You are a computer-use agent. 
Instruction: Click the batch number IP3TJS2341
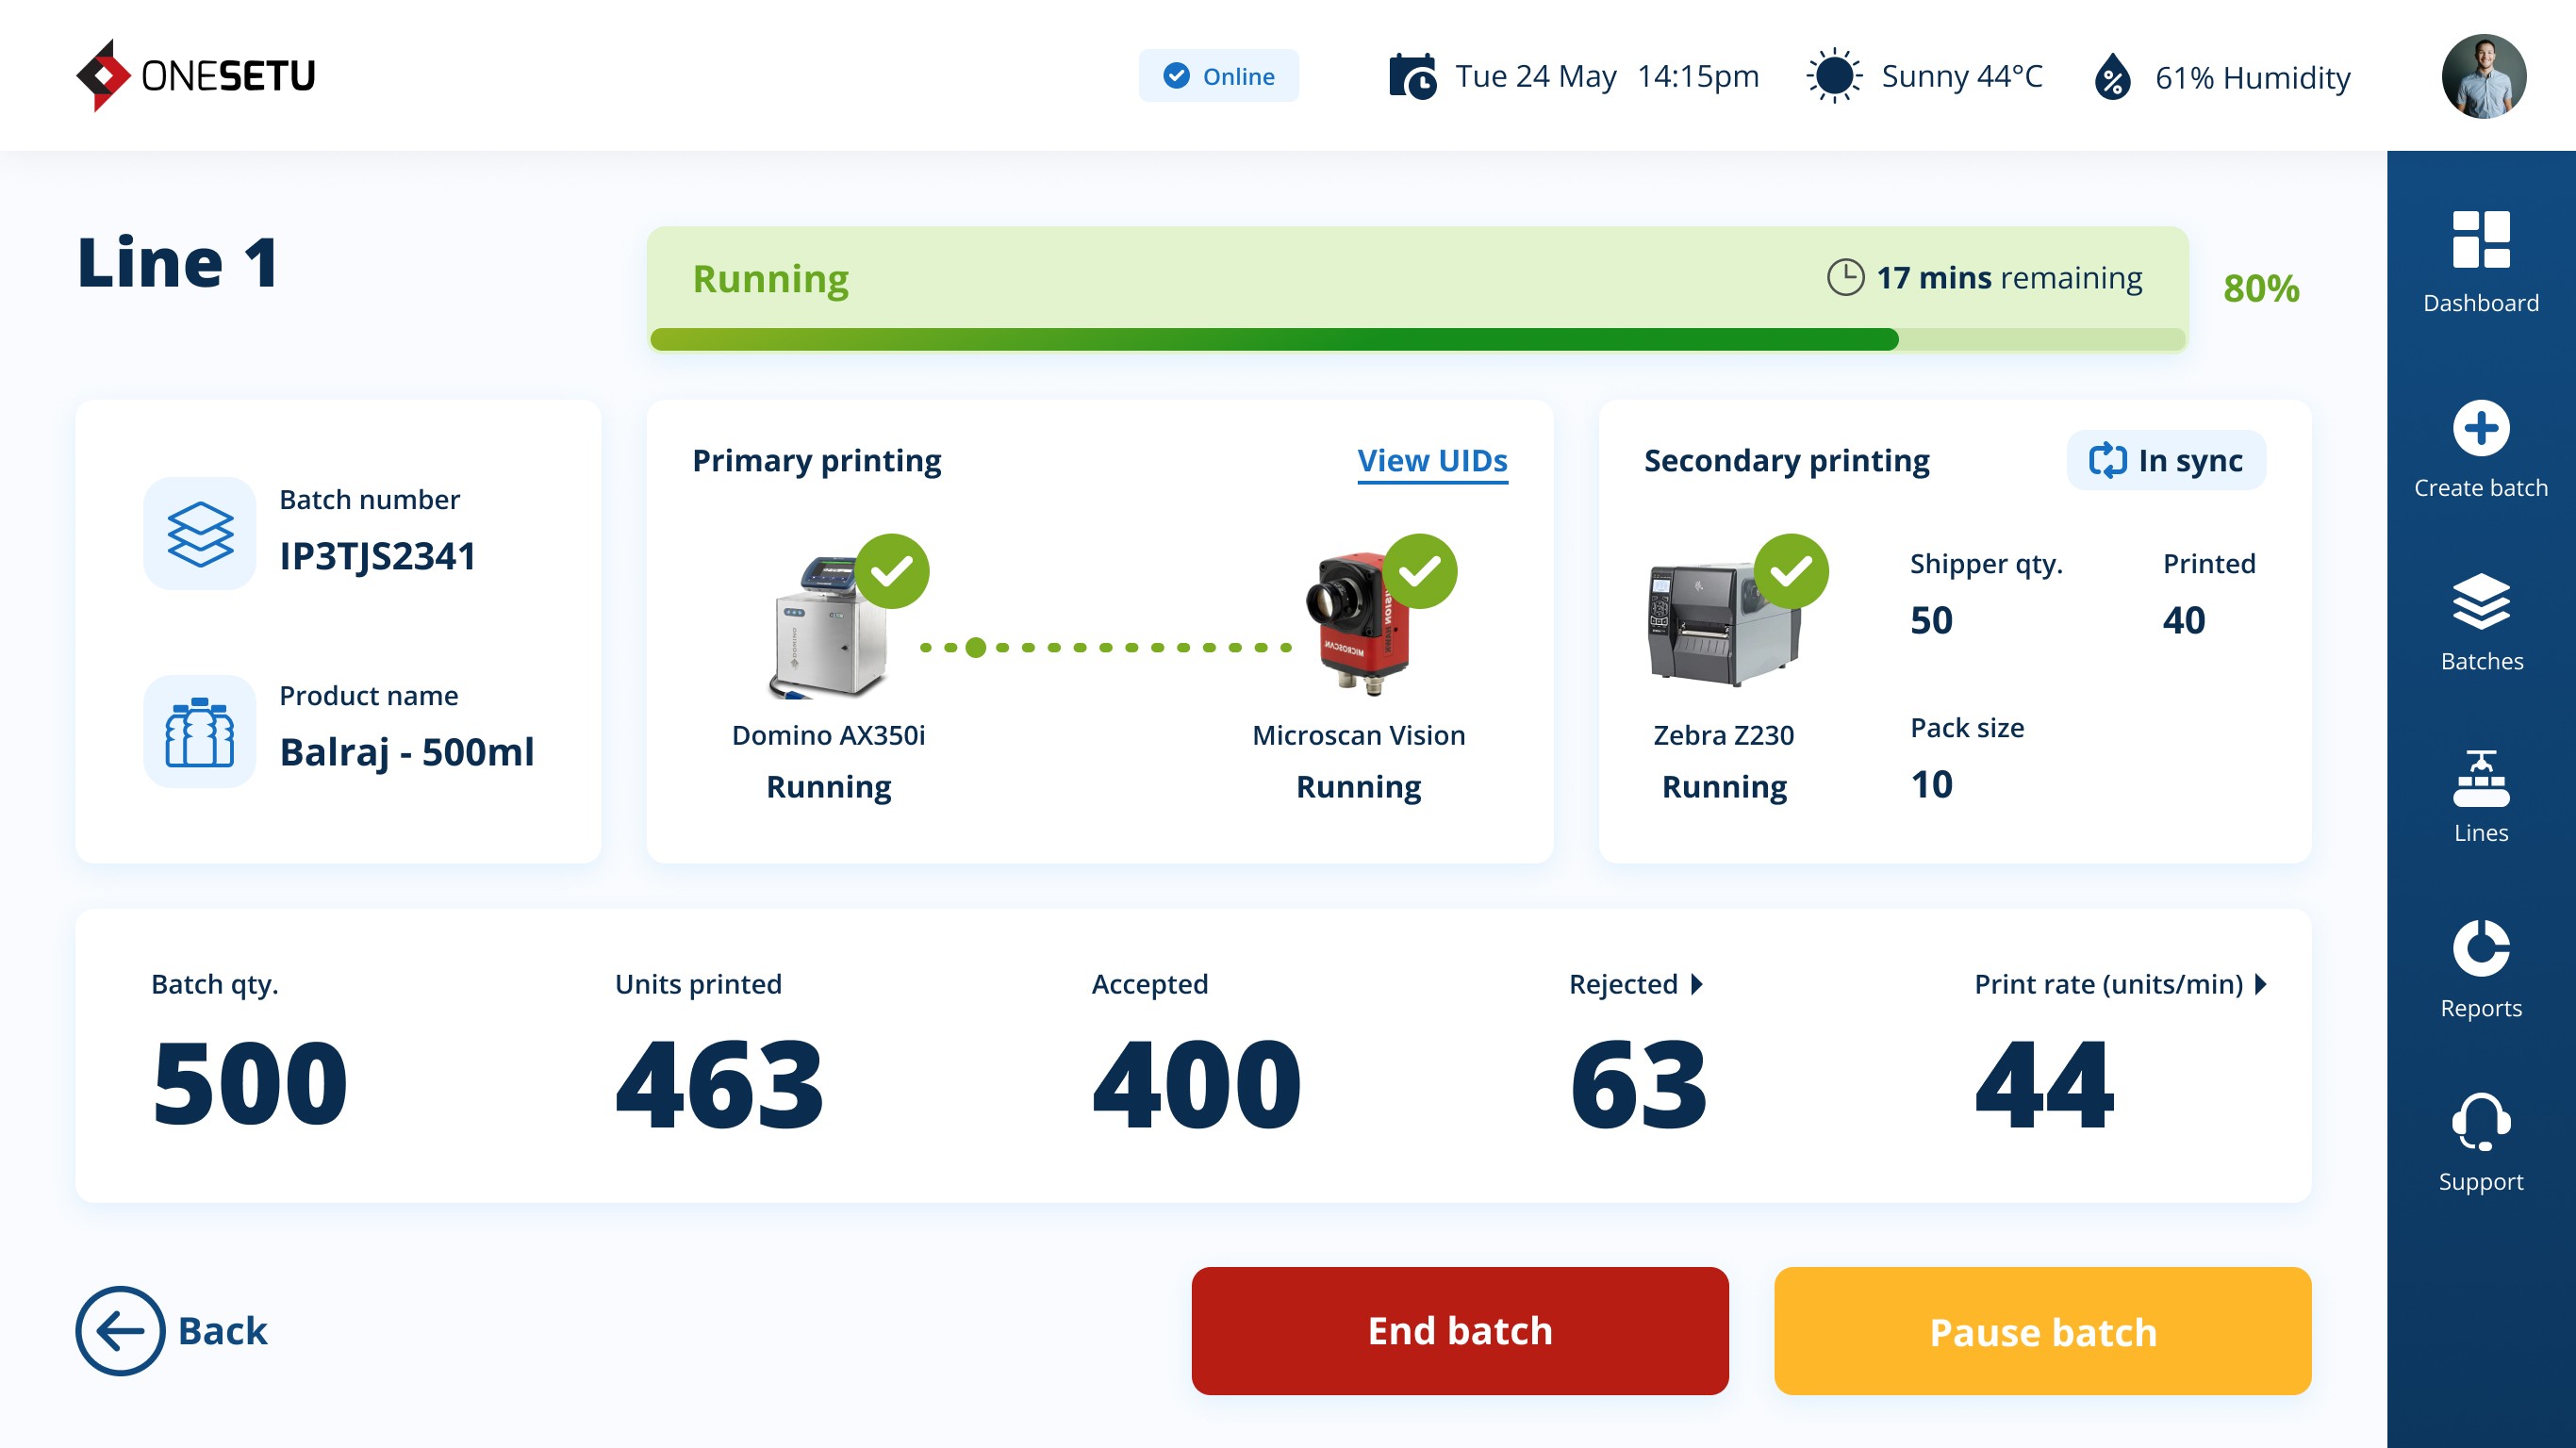(x=378, y=556)
